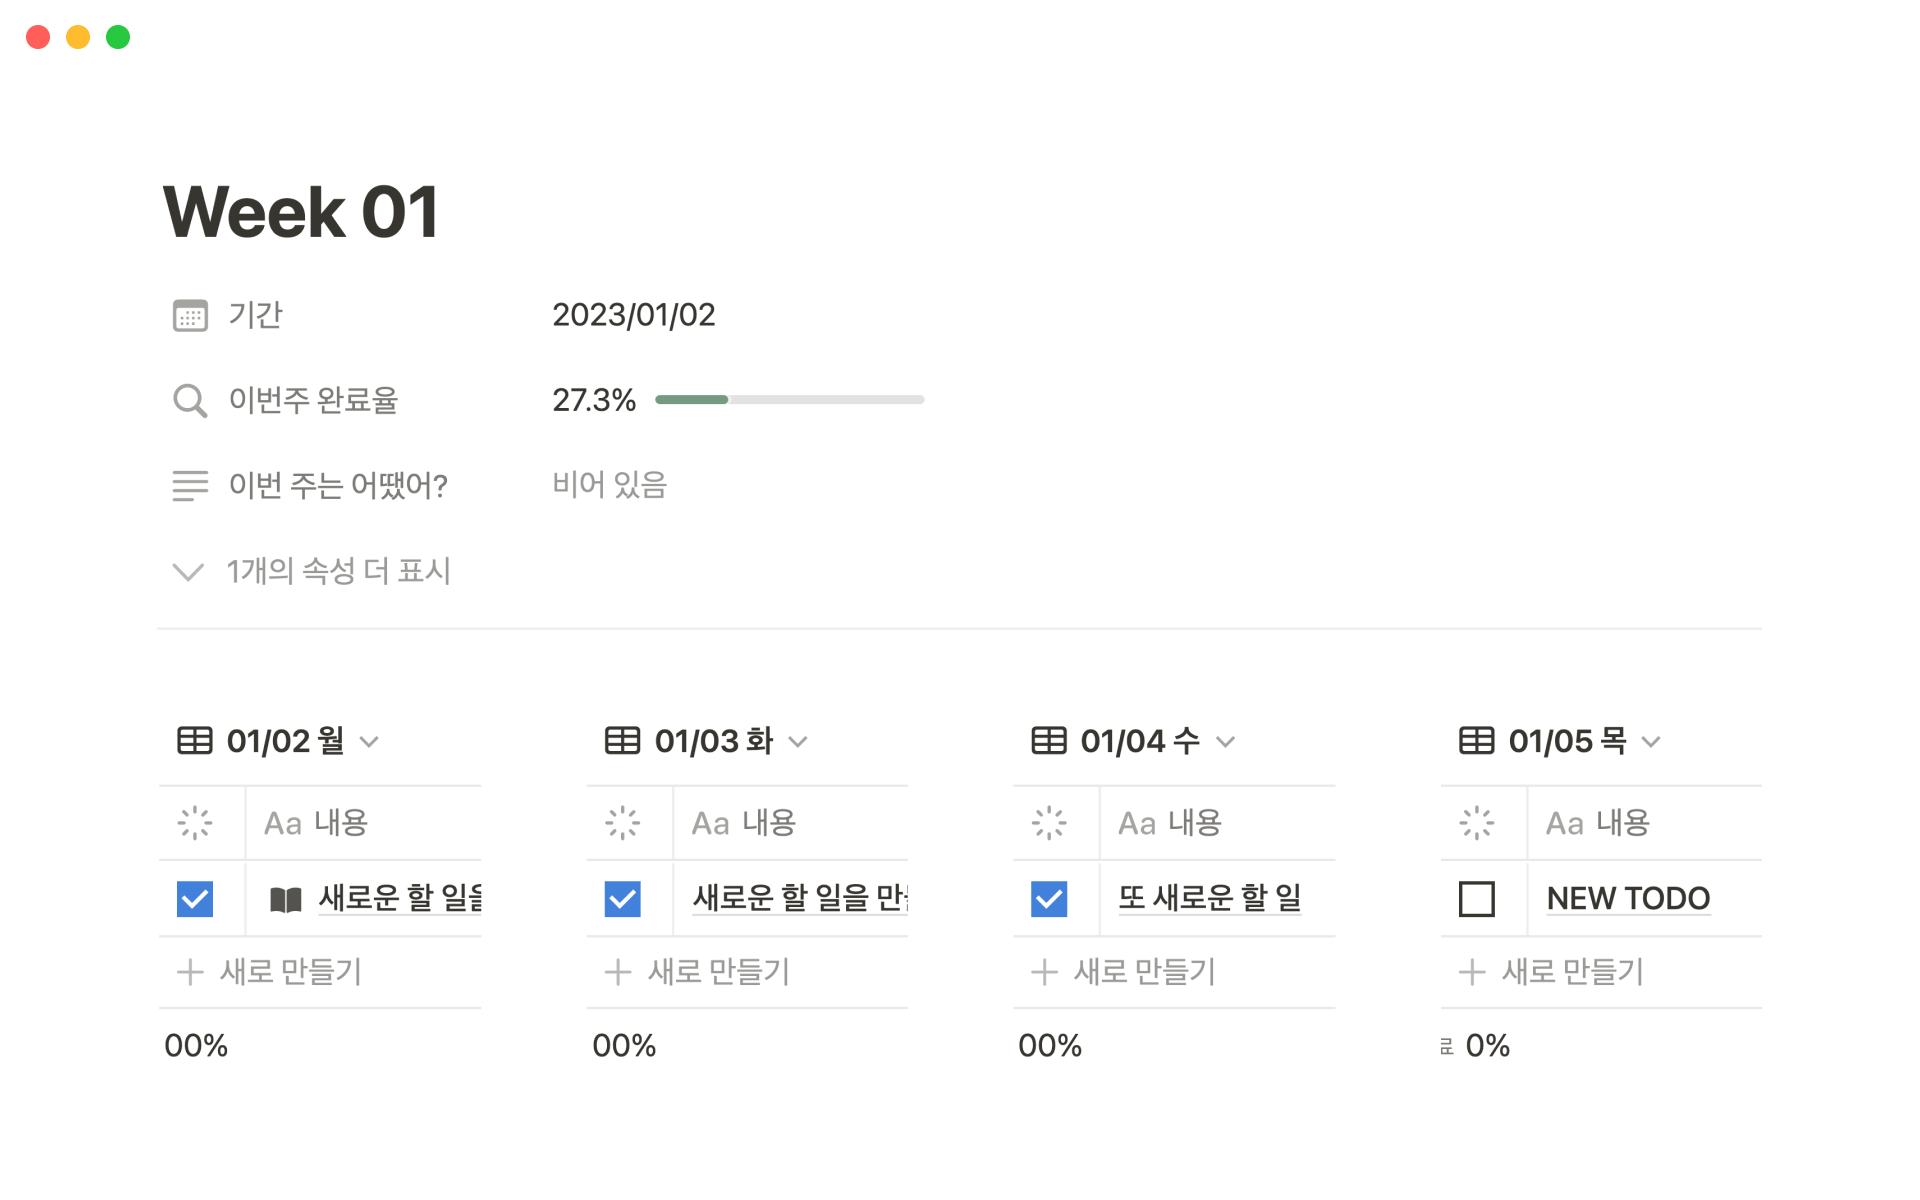This screenshot has width=1920, height=1200.
Task: Click the calendar icon next to 기간
Action: coord(190,315)
